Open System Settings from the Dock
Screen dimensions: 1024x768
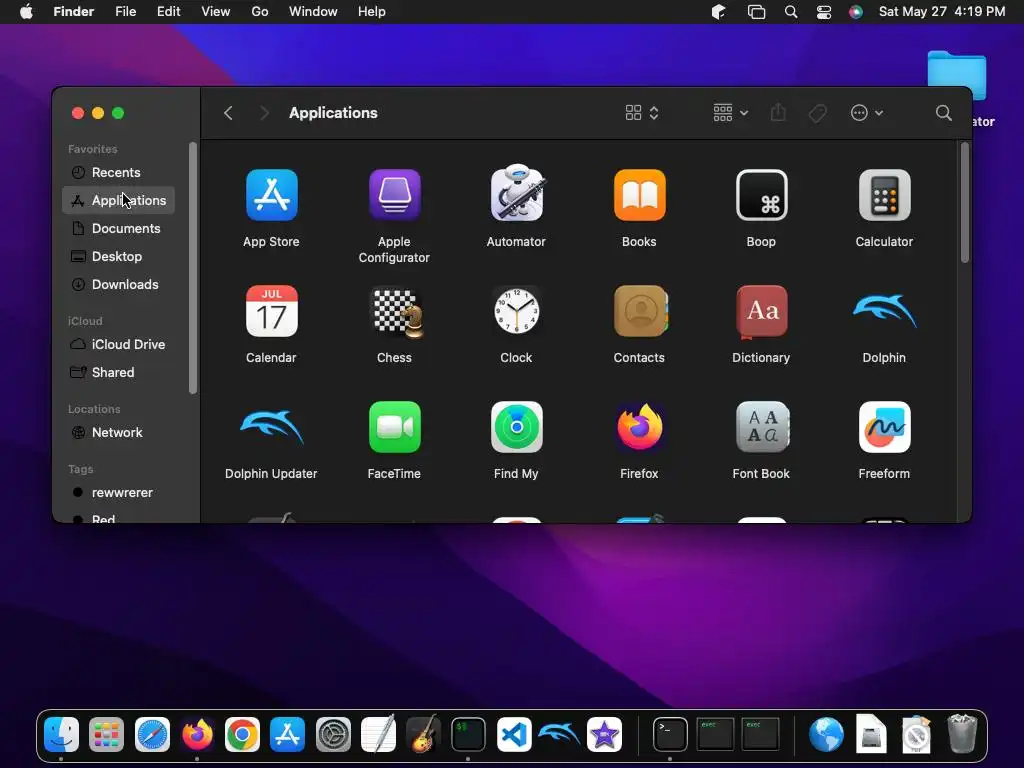[x=333, y=735]
